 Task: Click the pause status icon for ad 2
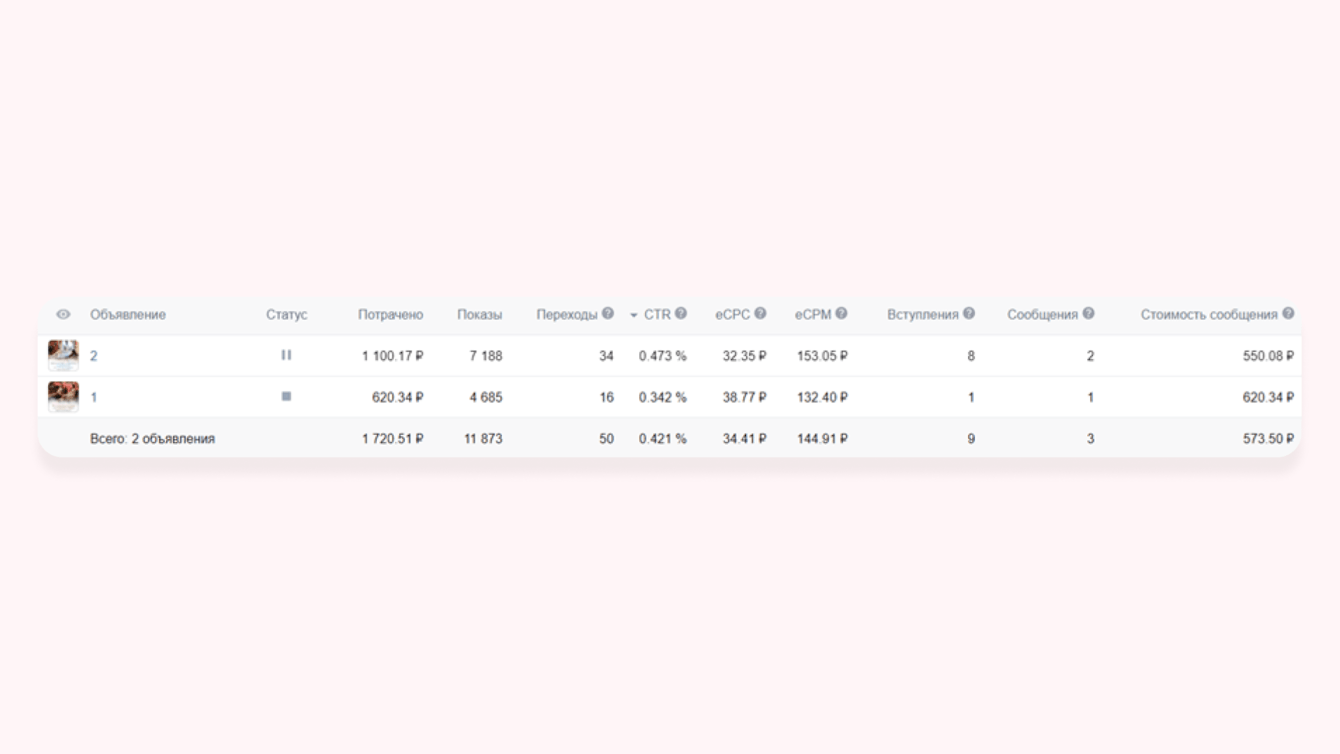(x=286, y=355)
